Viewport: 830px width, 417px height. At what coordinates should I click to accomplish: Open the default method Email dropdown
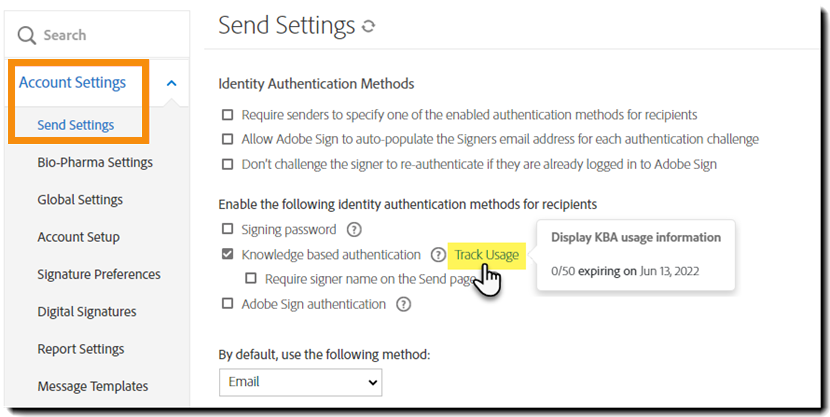tap(300, 381)
